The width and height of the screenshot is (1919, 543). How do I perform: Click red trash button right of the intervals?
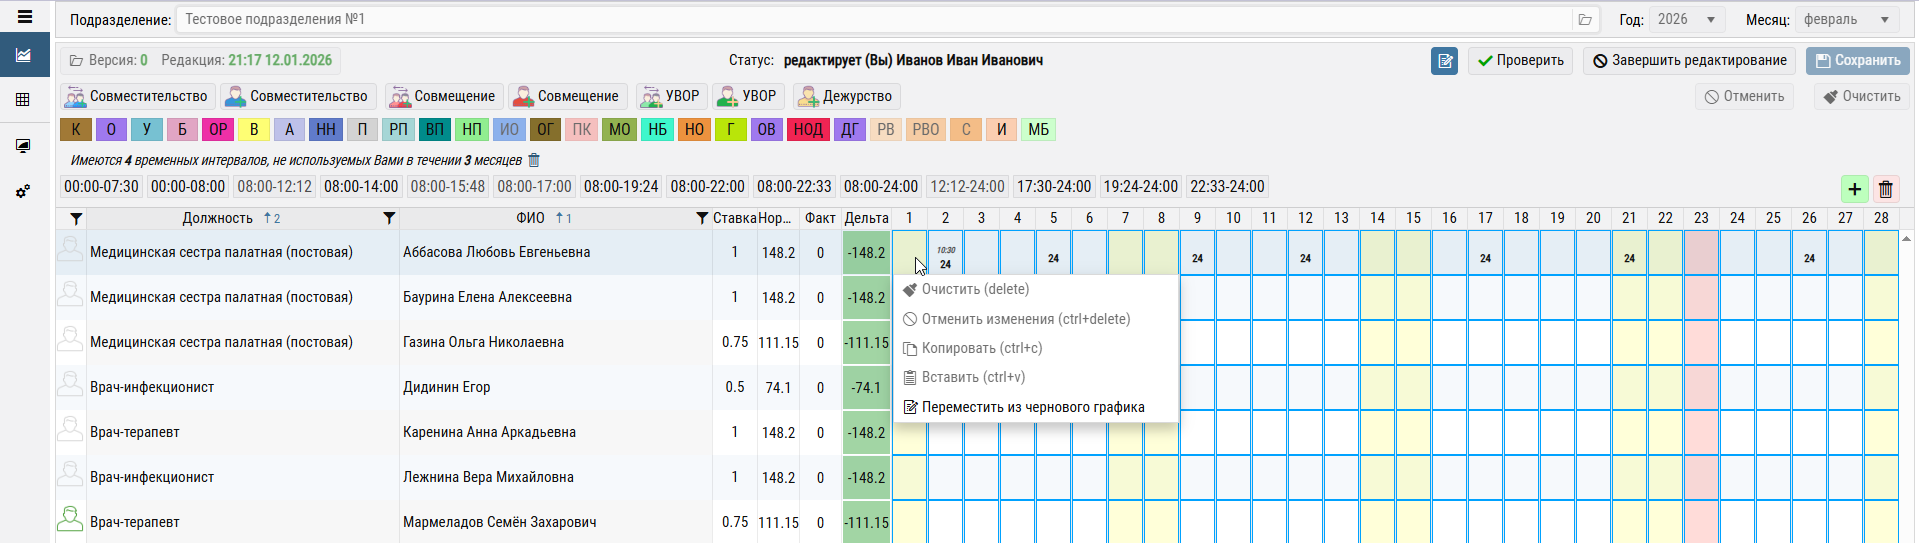(1886, 189)
